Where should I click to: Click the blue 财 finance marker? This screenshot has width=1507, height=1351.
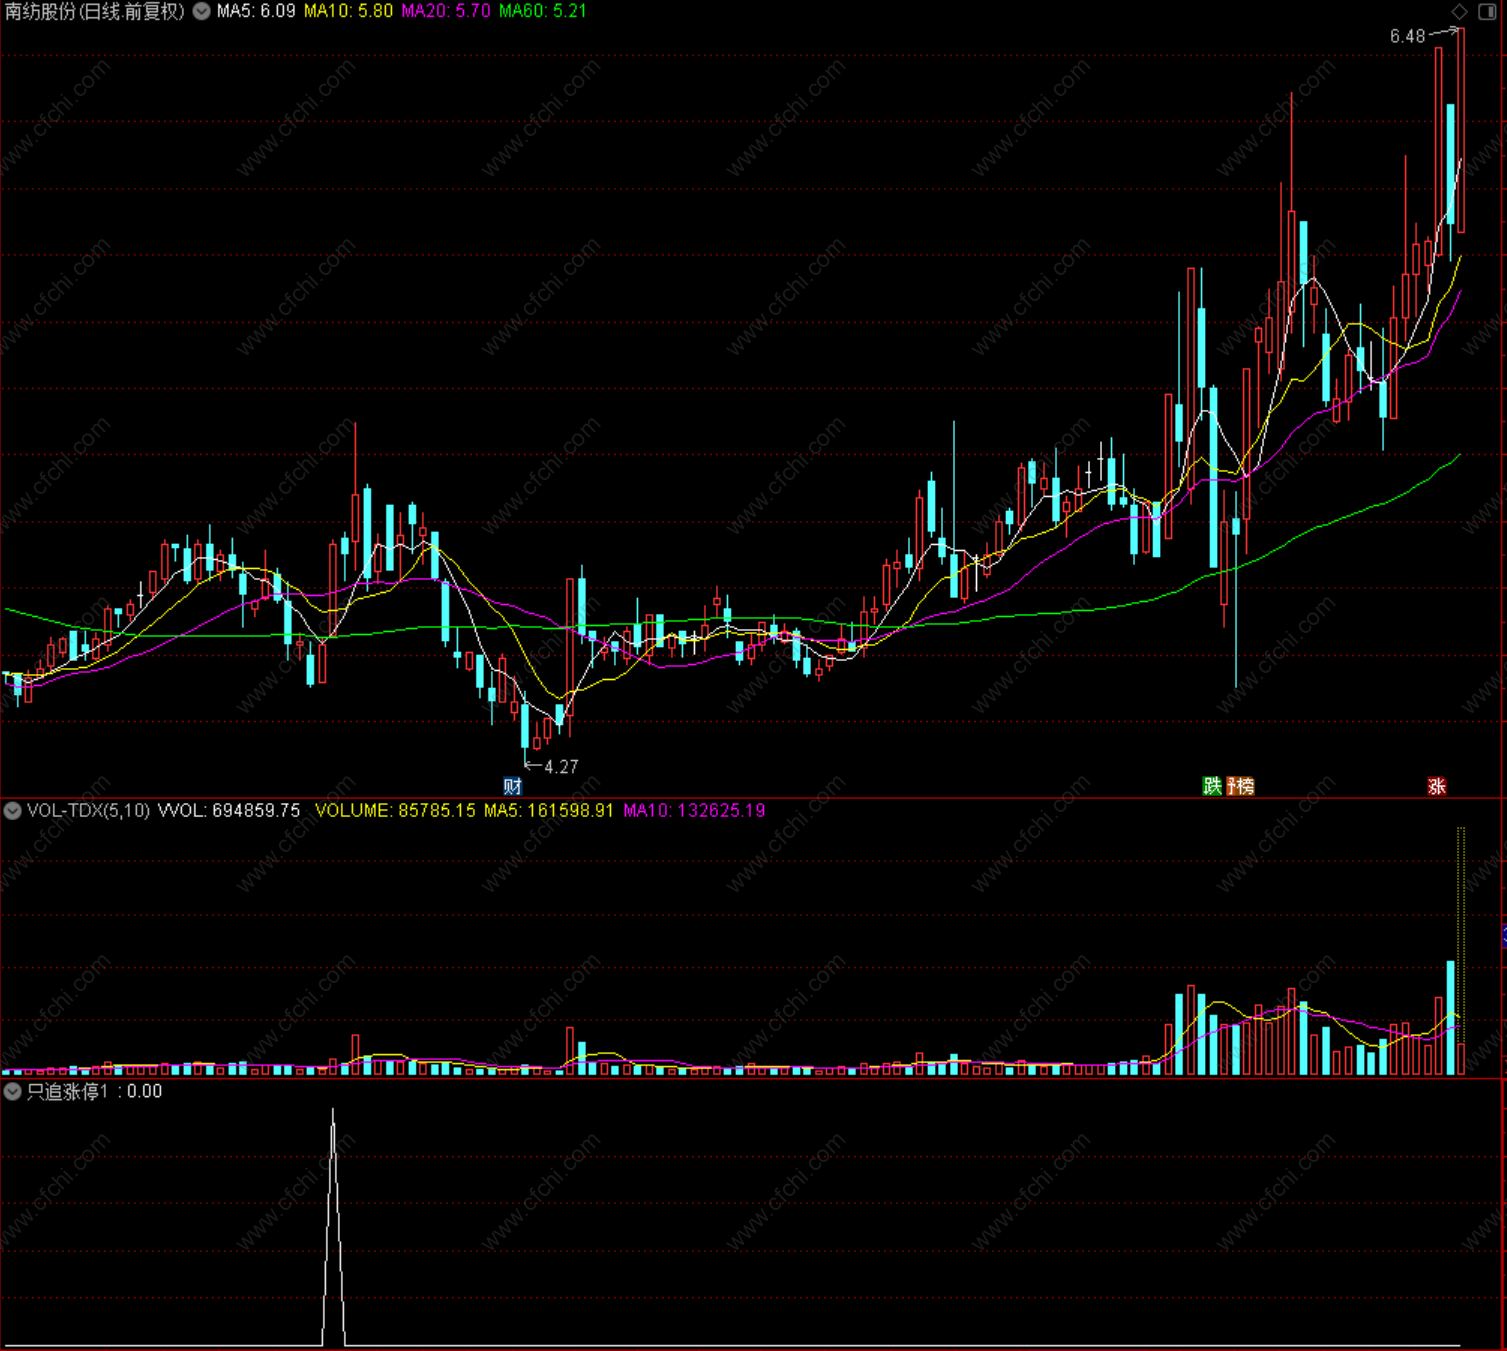pyautogui.click(x=512, y=786)
